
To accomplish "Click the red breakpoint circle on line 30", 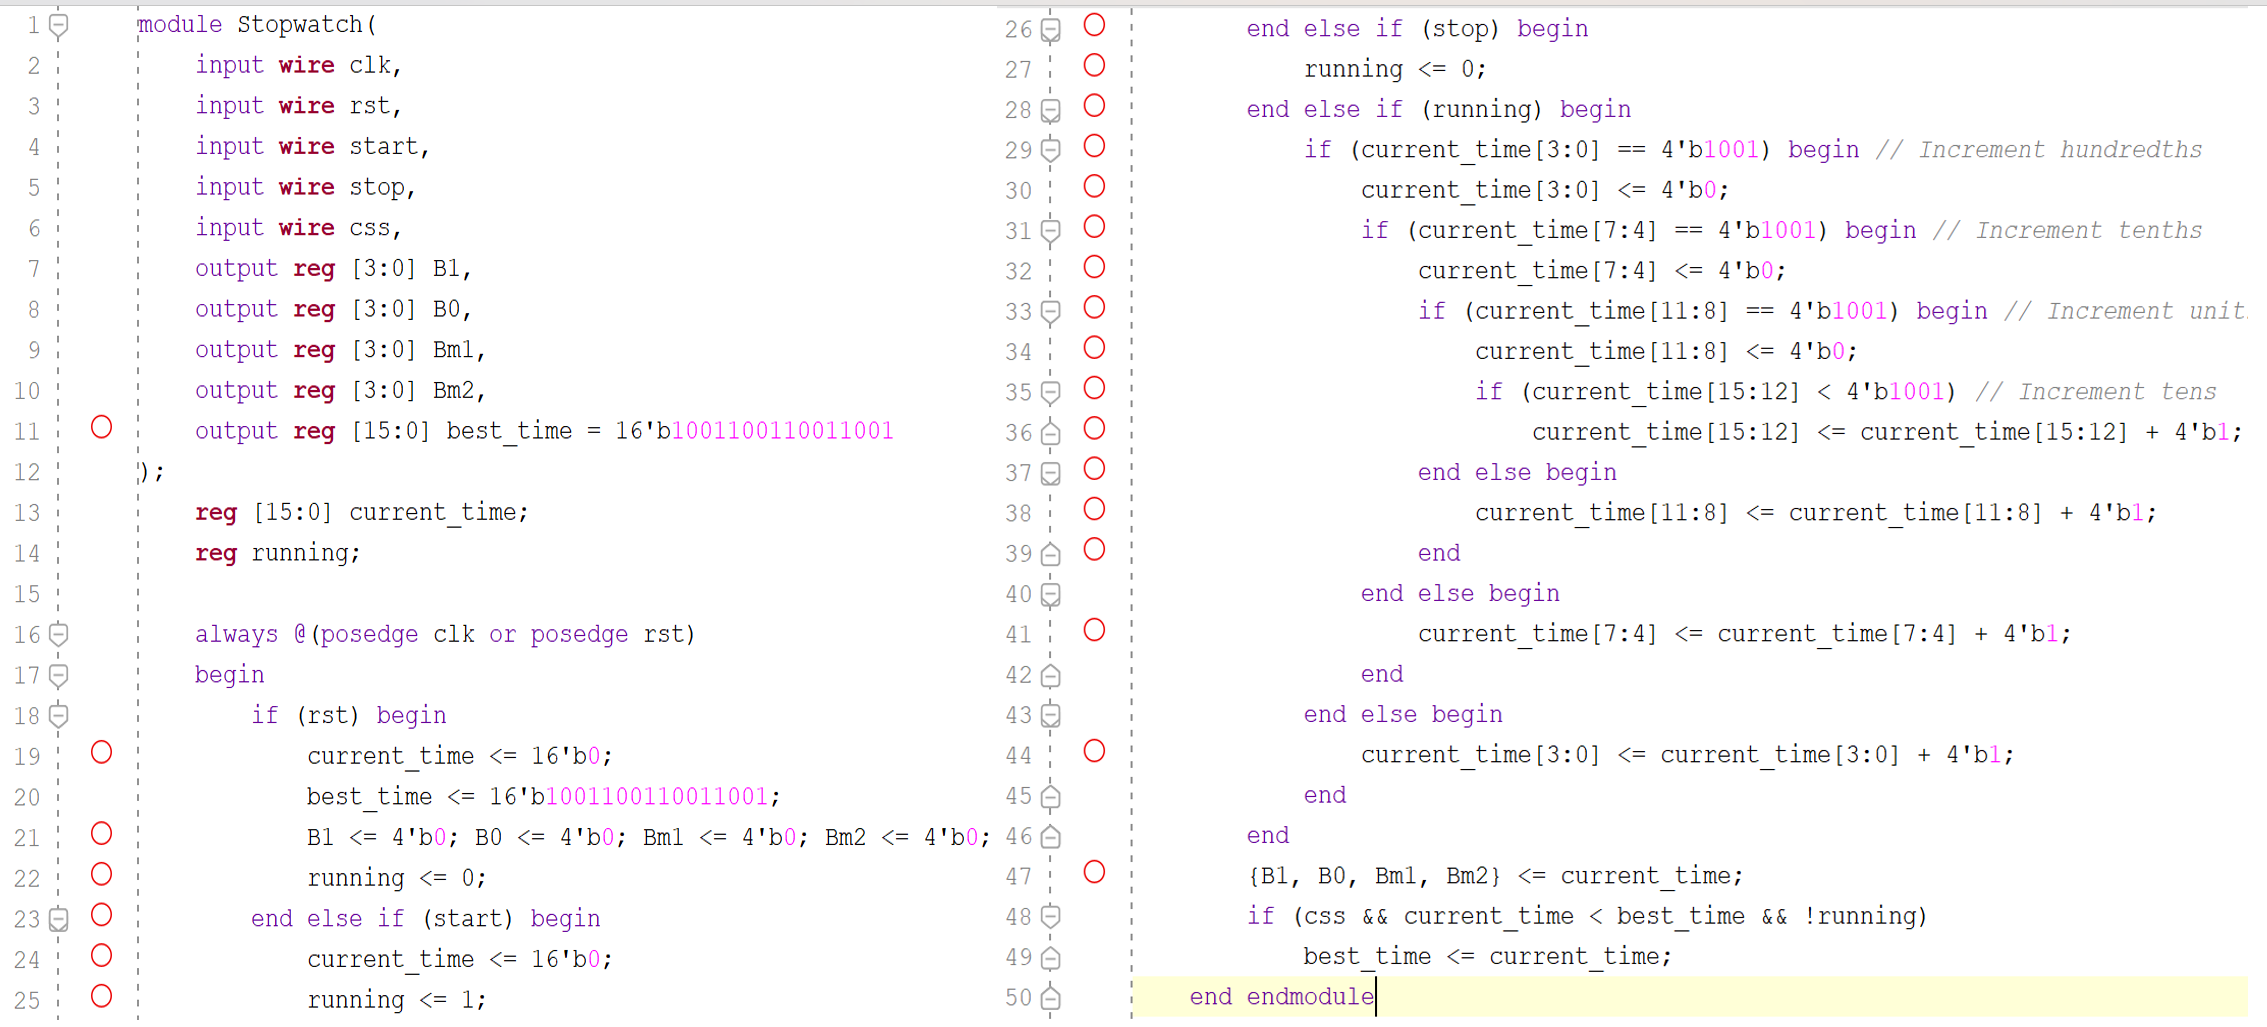I will 1095,186.
